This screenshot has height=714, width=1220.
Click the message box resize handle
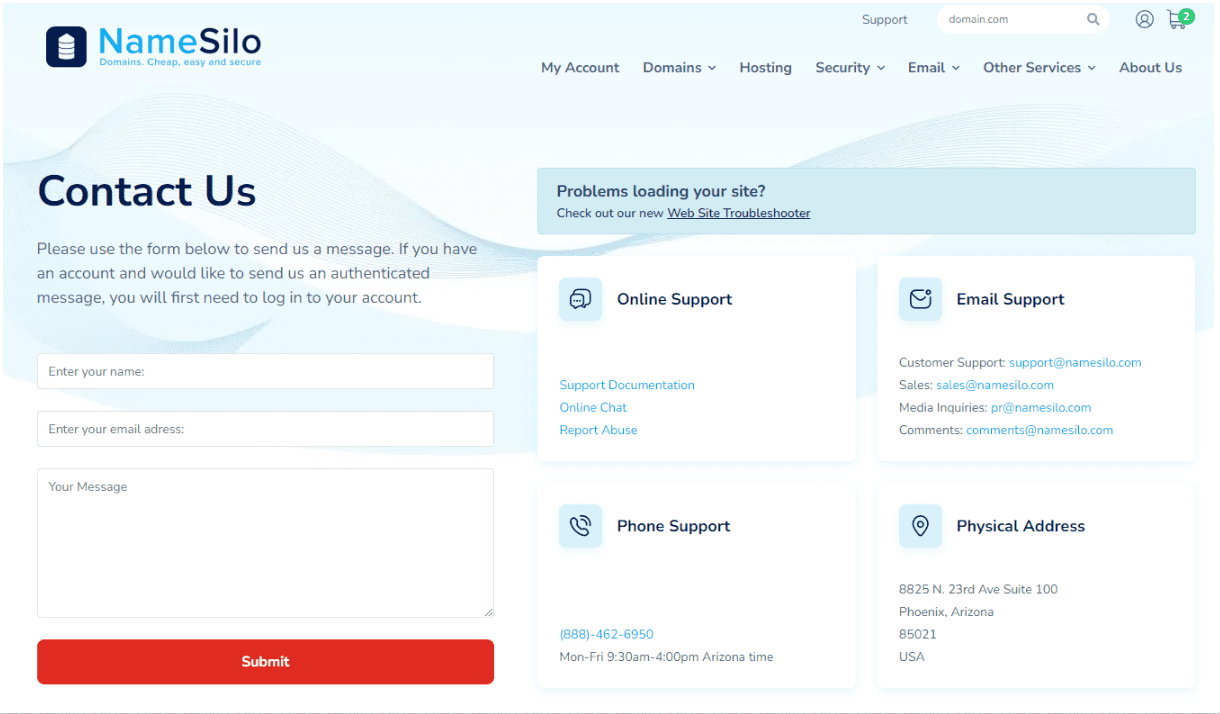488,612
